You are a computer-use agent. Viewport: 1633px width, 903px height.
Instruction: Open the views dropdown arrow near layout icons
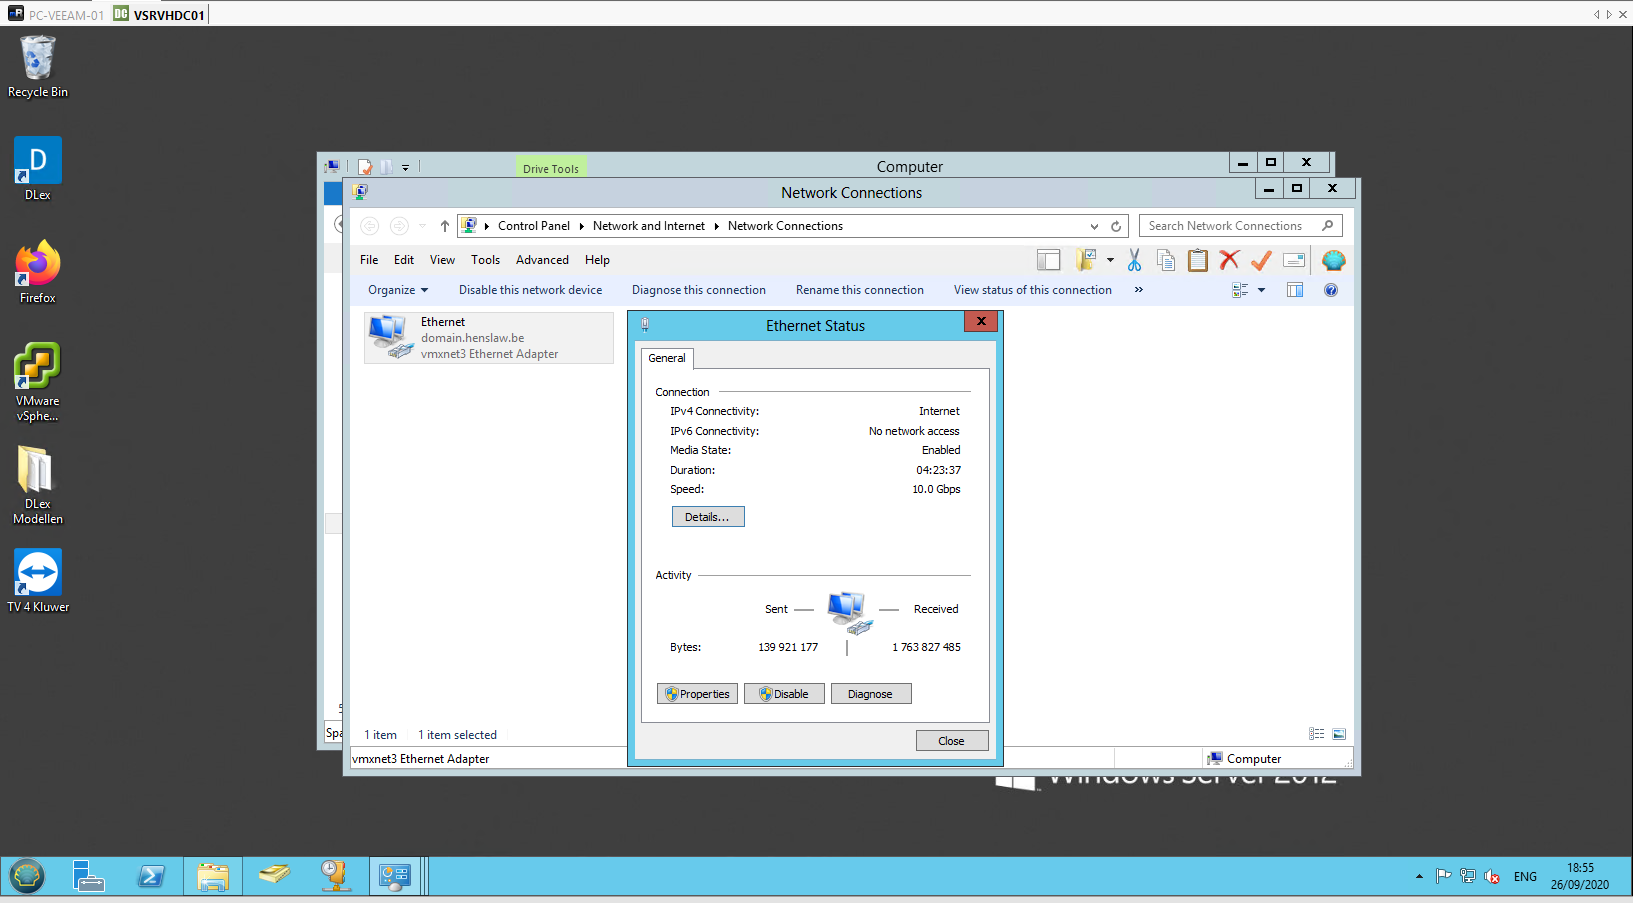click(1259, 290)
